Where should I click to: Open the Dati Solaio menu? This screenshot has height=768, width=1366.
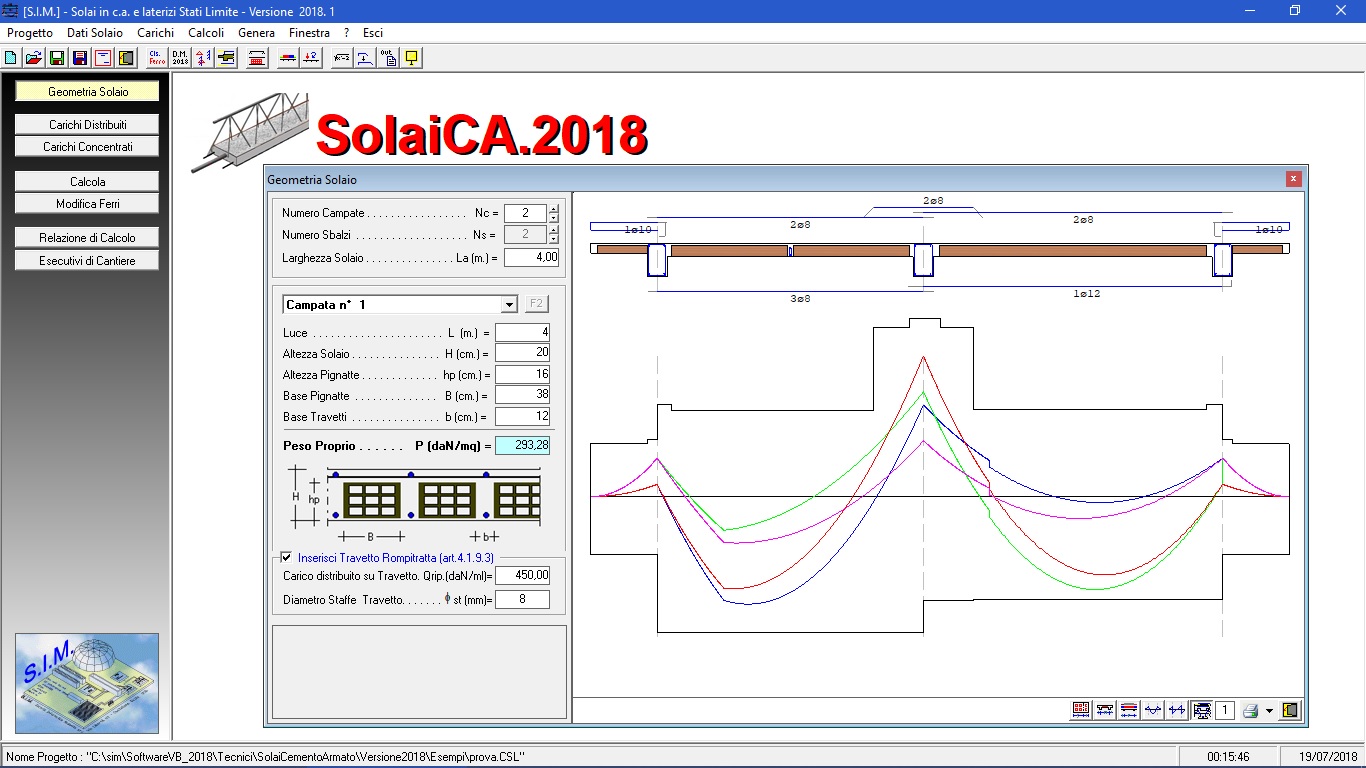95,33
